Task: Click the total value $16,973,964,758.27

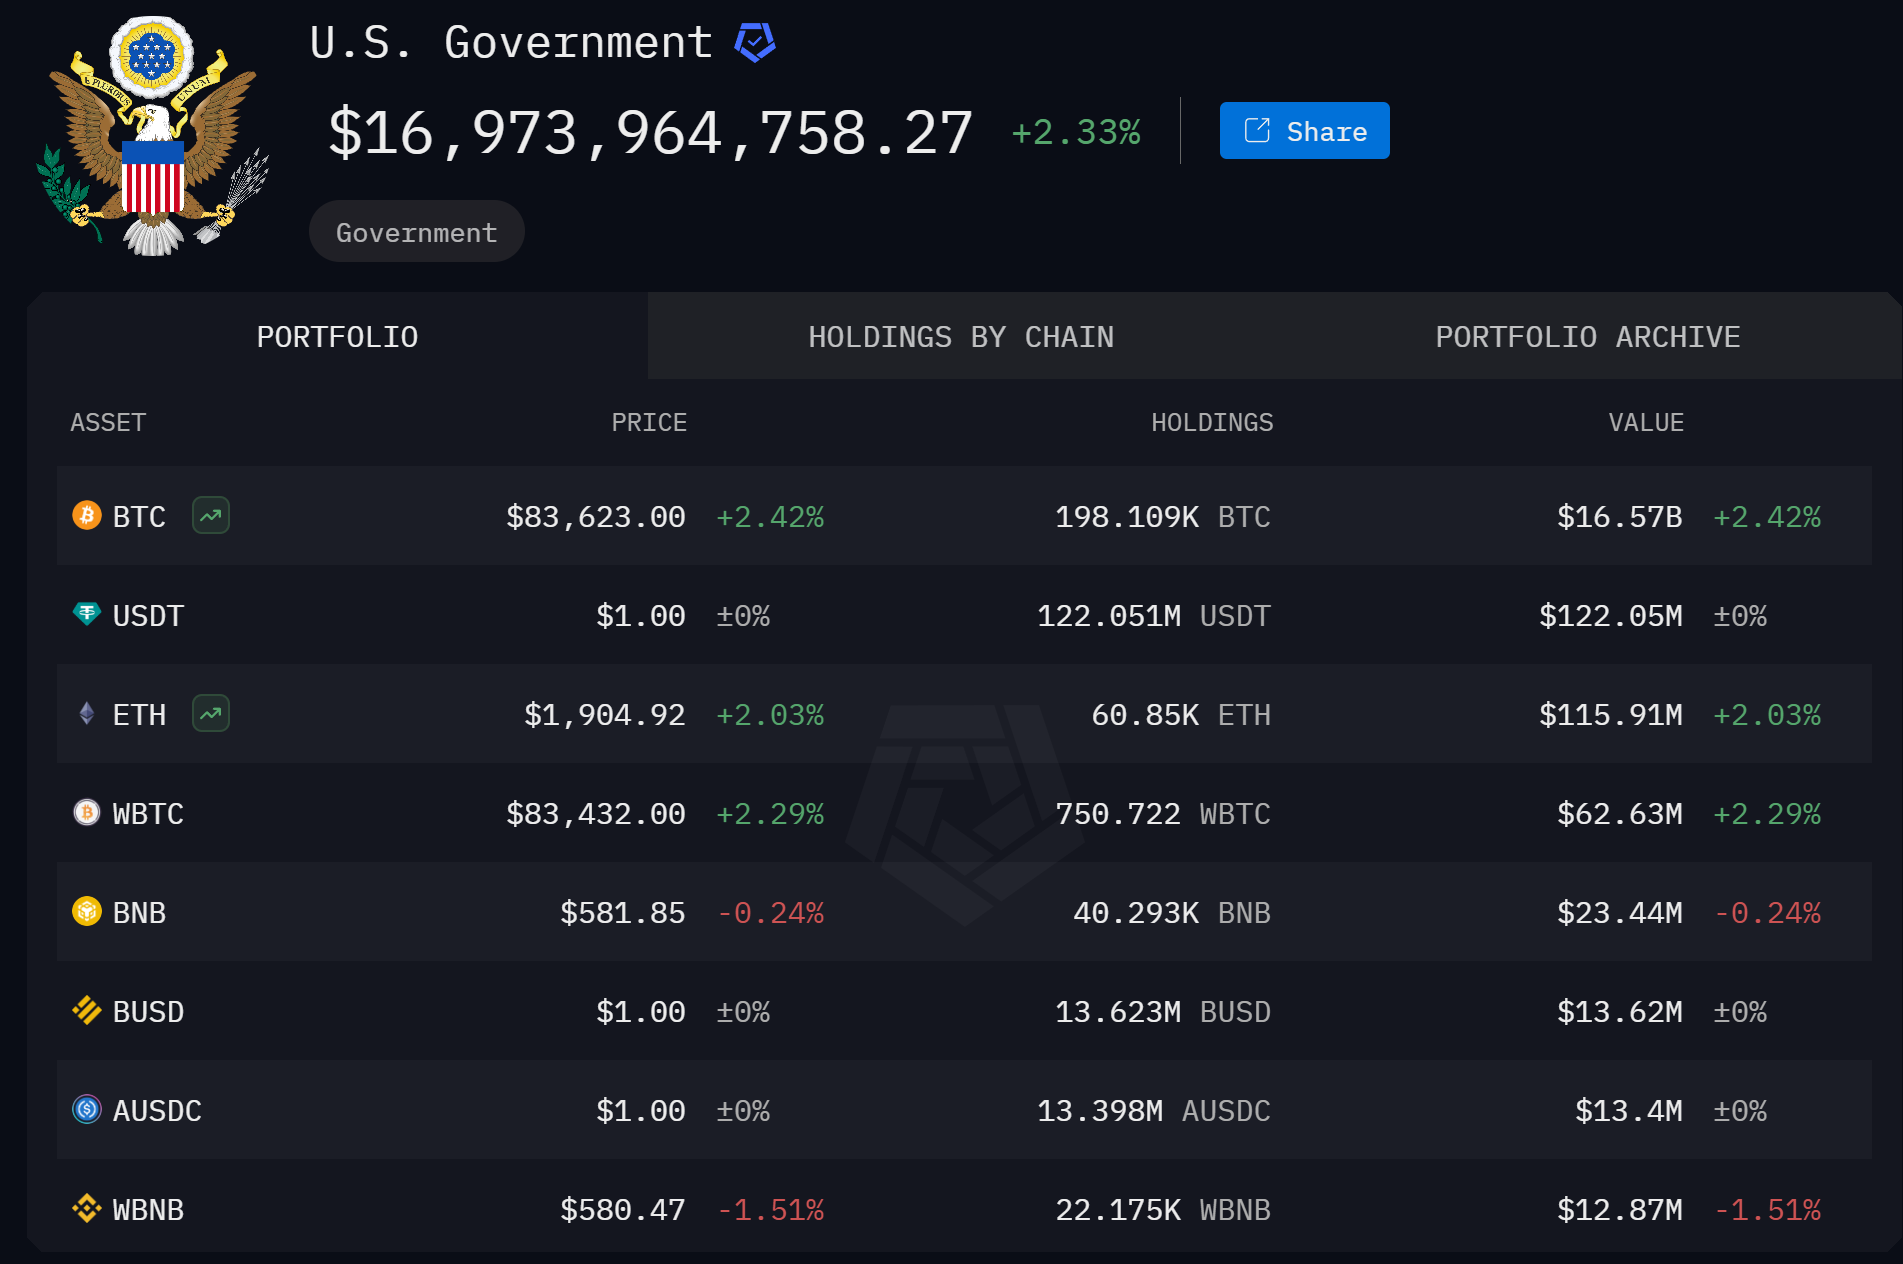Action: click(650, 133)
